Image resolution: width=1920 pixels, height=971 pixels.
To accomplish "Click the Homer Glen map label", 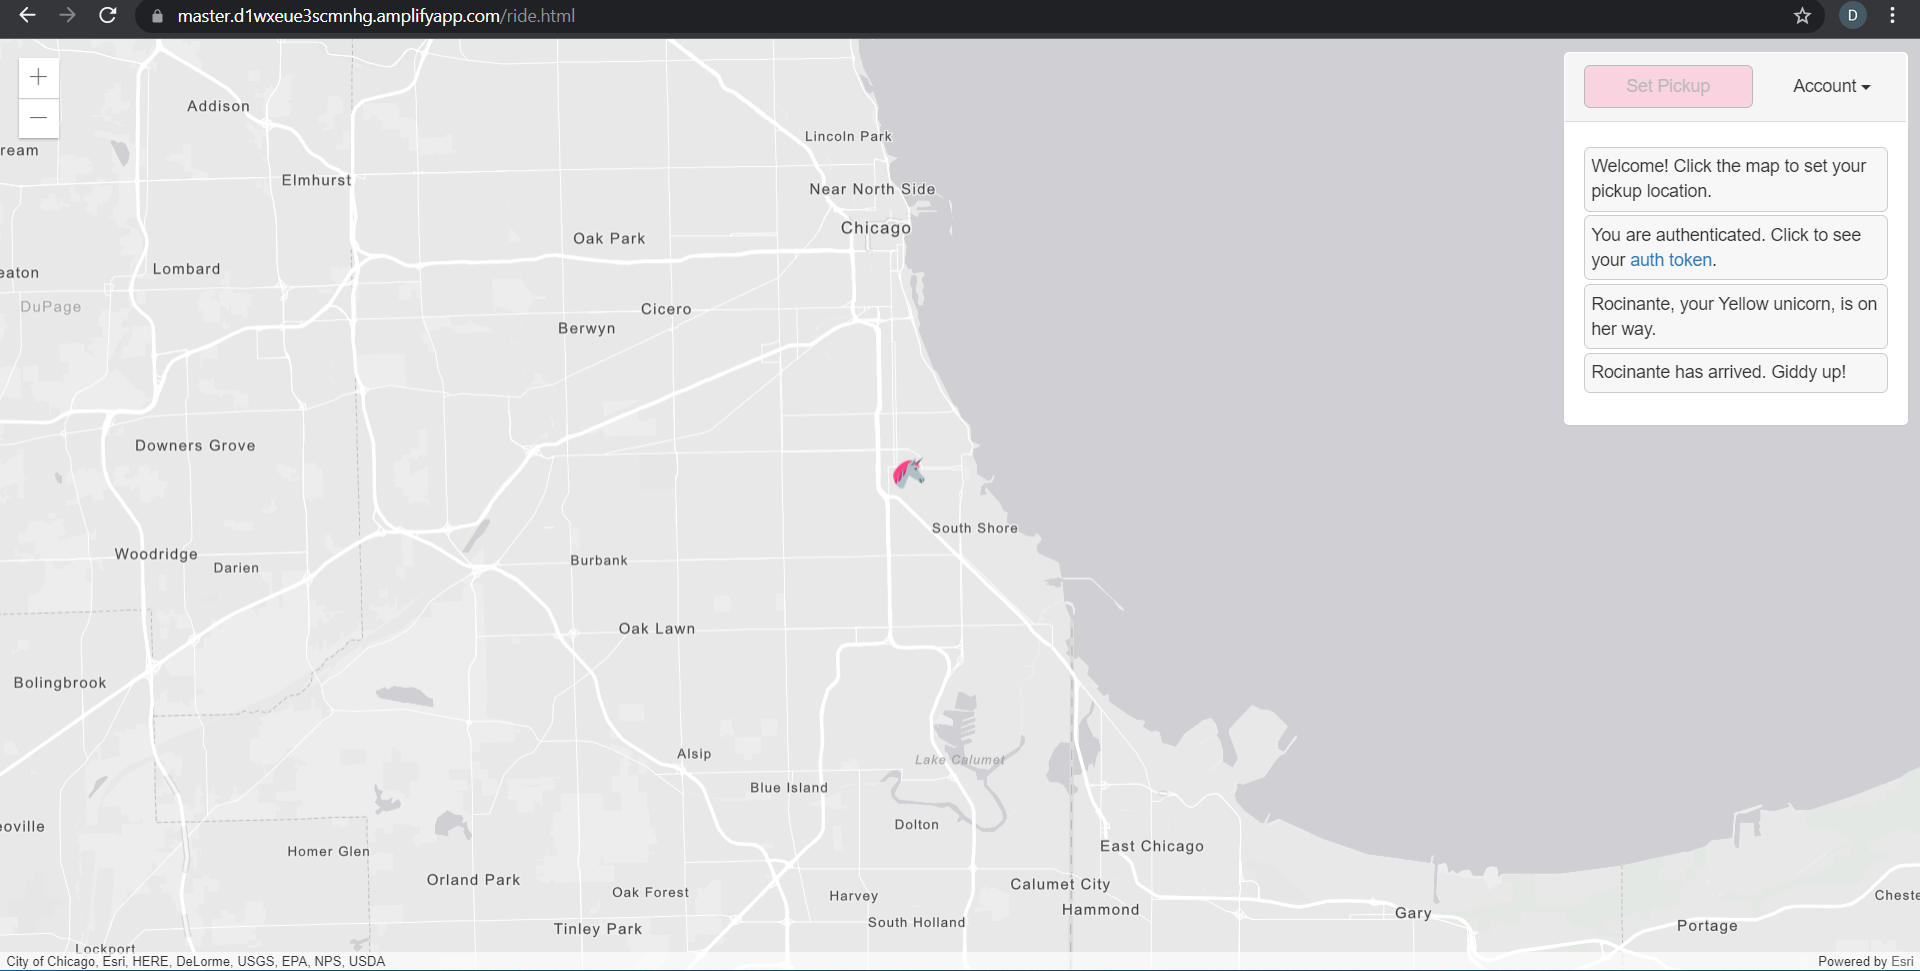I will (328, 852).
